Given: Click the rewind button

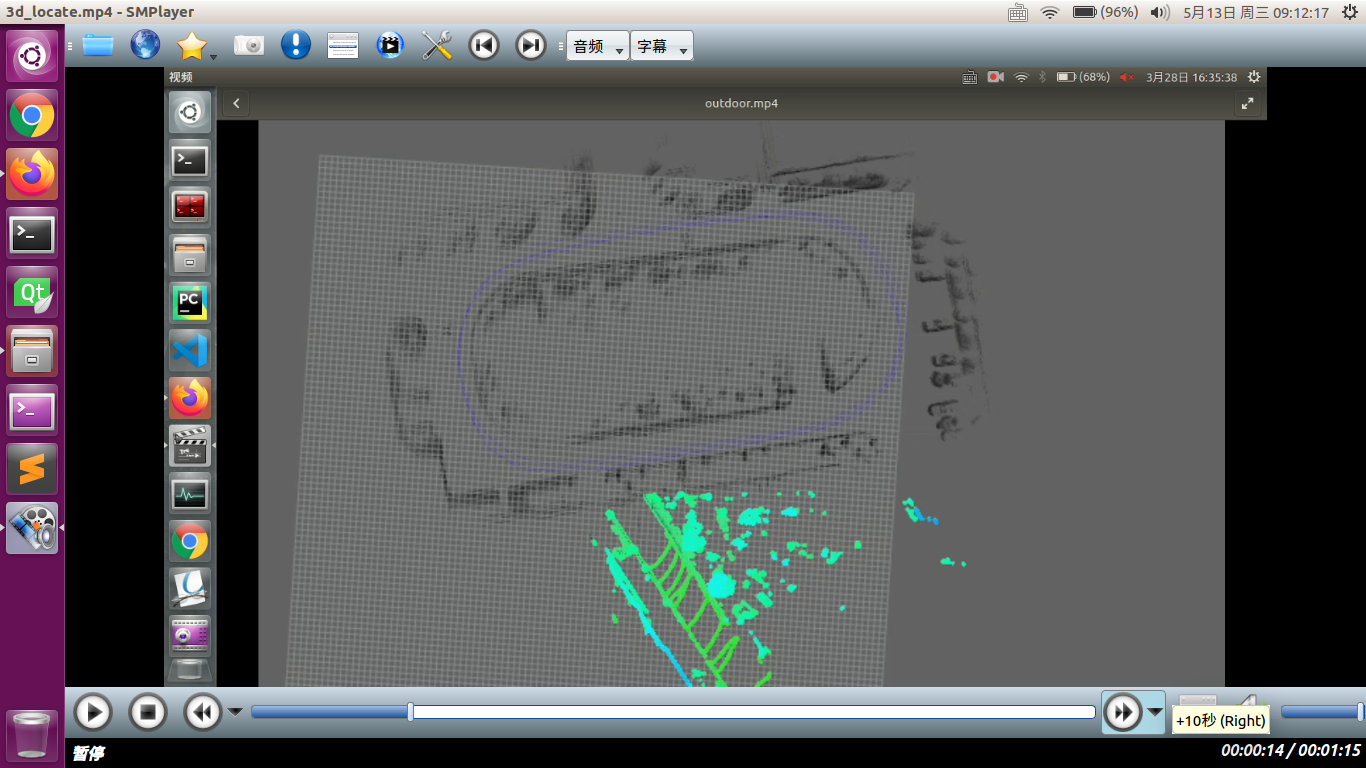Looking at the screenshot, I should coord(203,713).
